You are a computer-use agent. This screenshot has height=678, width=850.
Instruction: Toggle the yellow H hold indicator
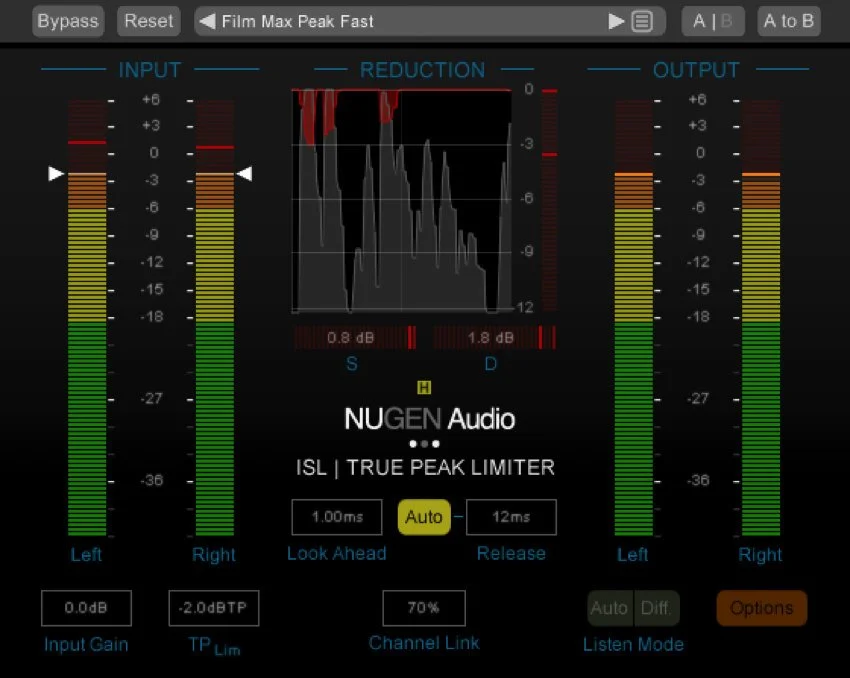(x=424, y=388)
